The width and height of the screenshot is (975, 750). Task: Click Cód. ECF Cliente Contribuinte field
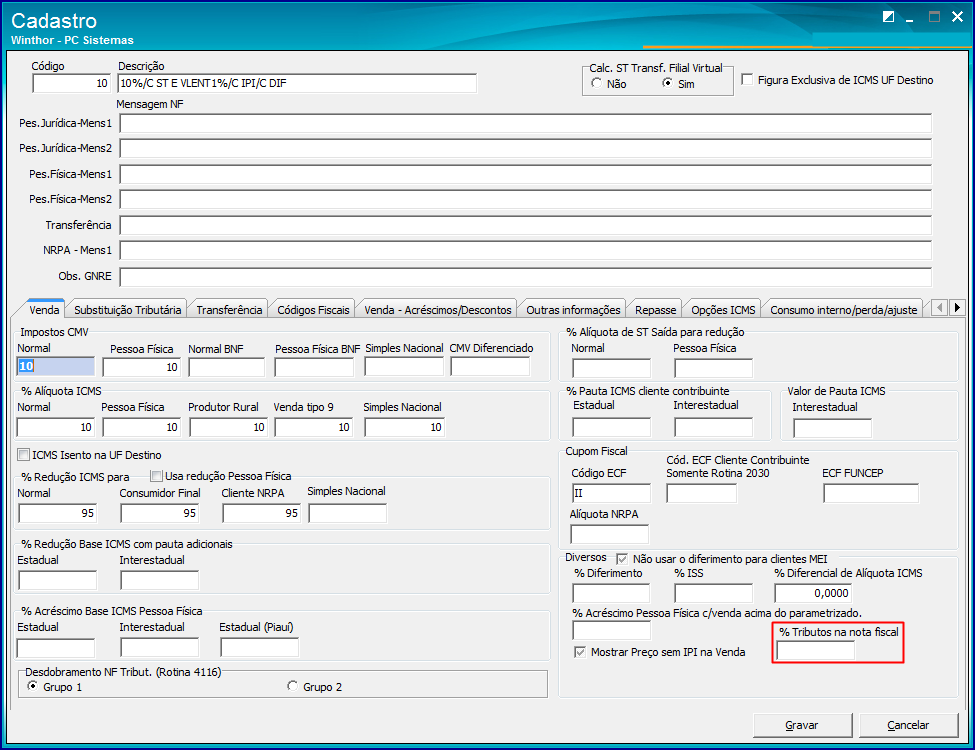[701, 493]
